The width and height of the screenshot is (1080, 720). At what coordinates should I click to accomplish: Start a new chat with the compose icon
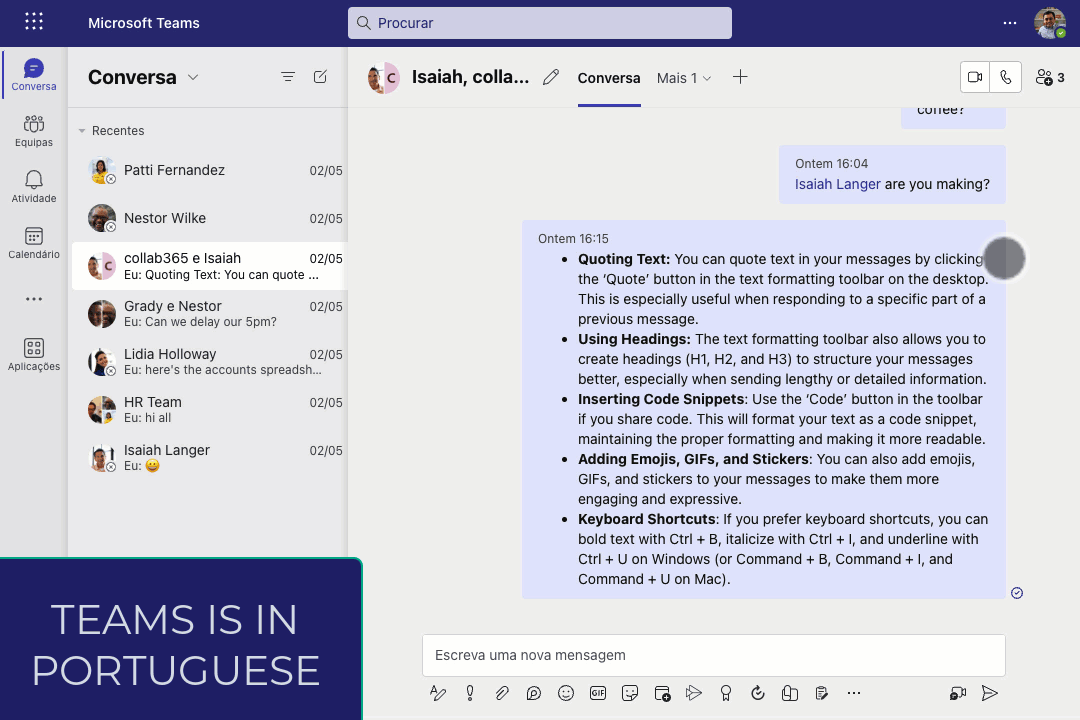(x=320, y=76)
